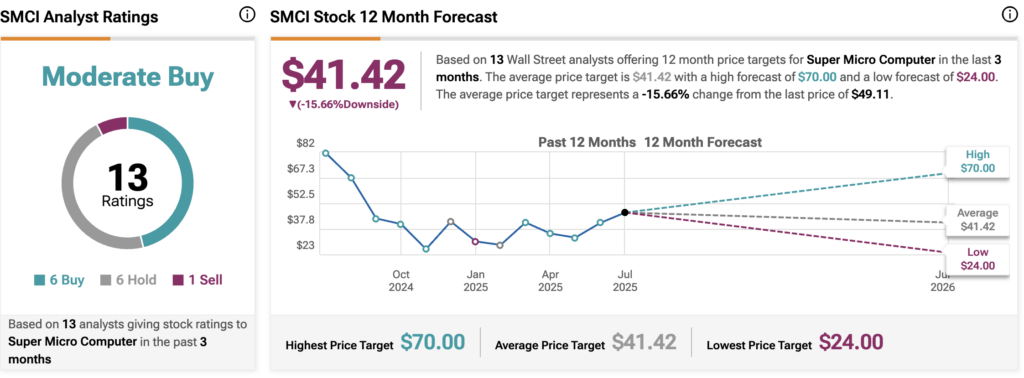
Task: Click the Lowest Price Target $24.00 value
Action: (851, 342)
